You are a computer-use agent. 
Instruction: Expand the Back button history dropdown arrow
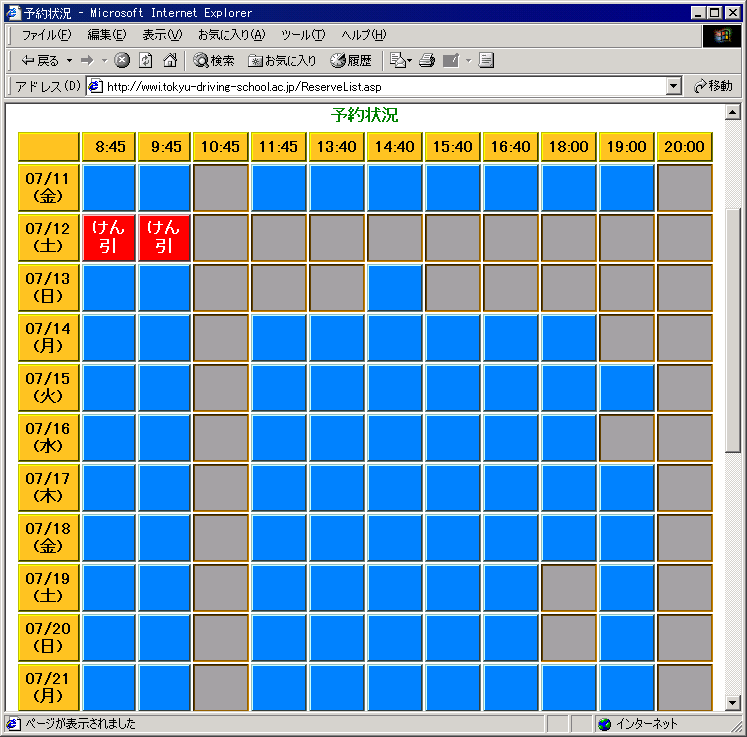pos(69,61)
